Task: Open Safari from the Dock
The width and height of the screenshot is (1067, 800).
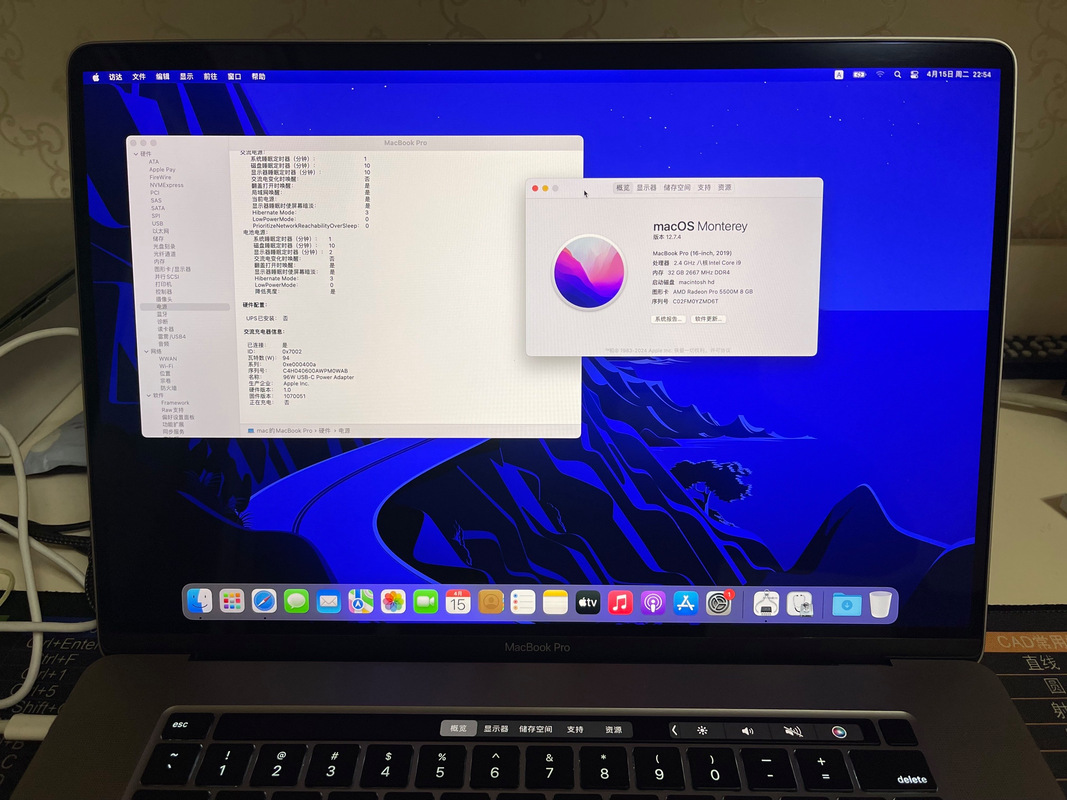Action: tap(264, 601)
